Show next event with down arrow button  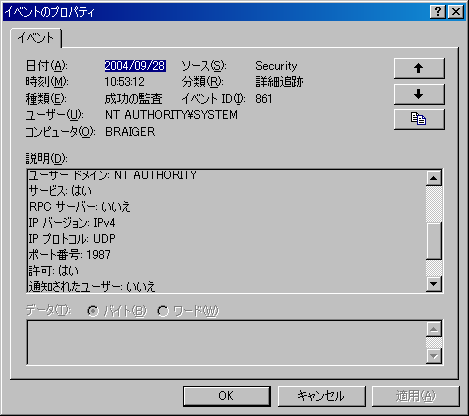(x=419, y=94)
